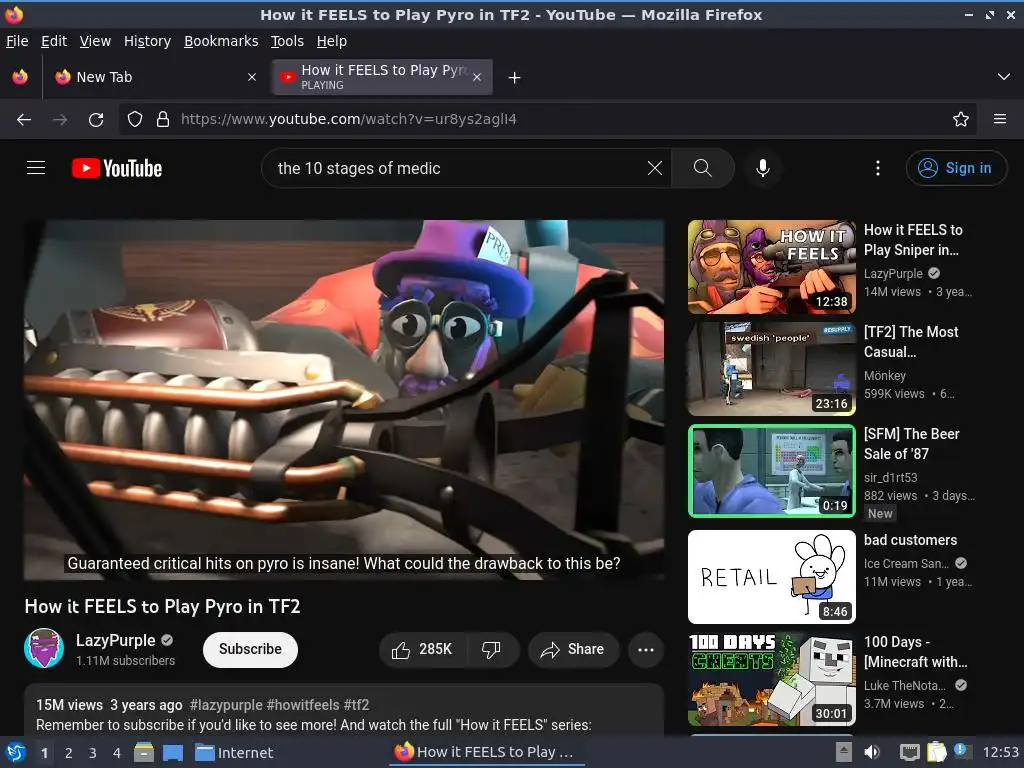Open The Most Casual TF2 video thumbnail
Image resolution: width=1024 pixels, height=768 pixels.
coord(771,369)
